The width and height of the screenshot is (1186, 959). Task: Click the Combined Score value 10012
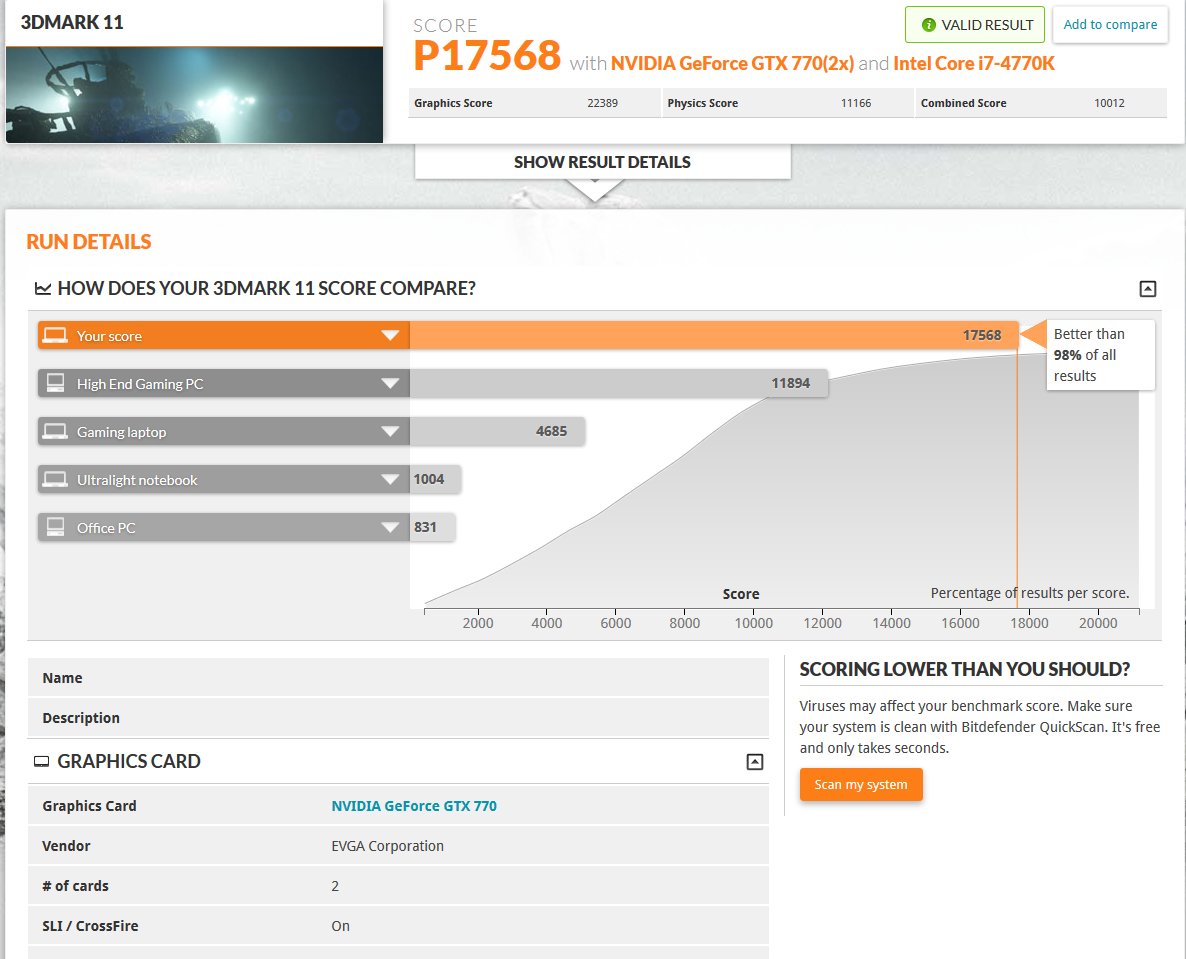1109,103
